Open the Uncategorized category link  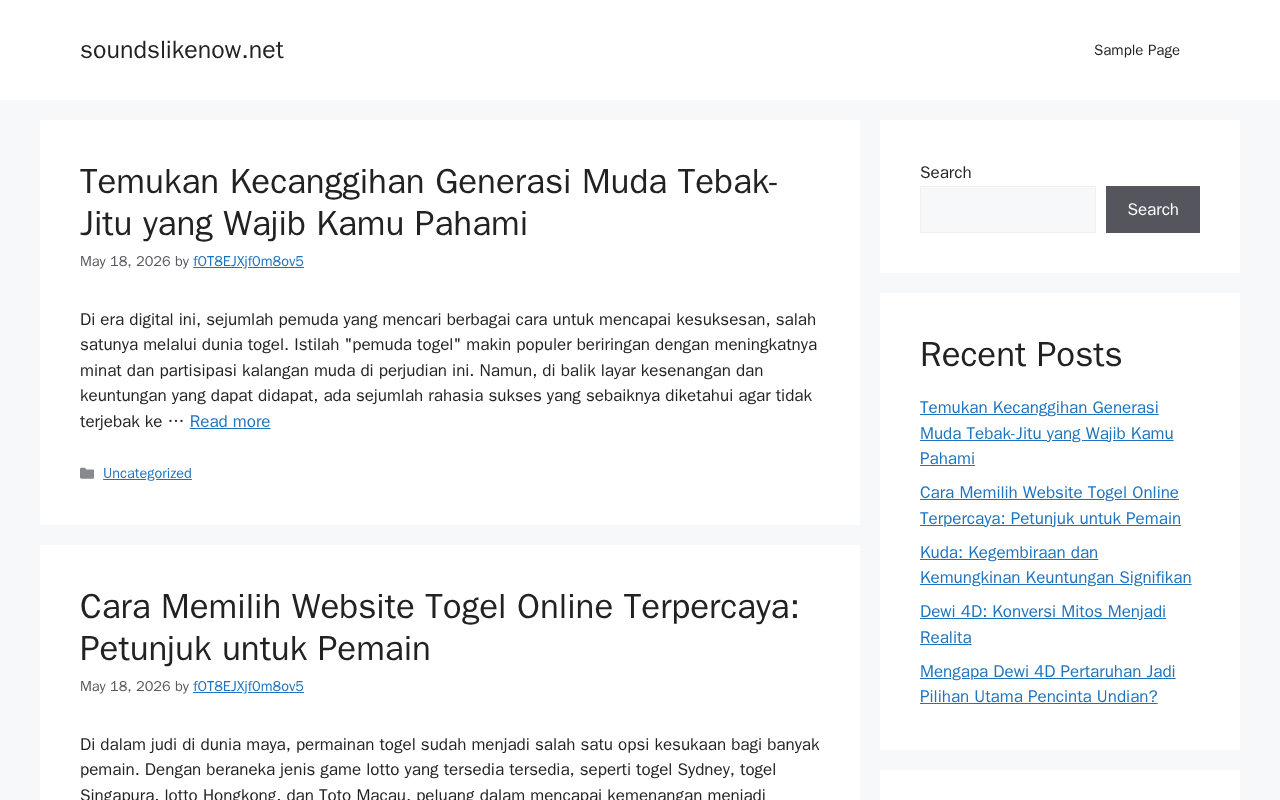pos(147,473)
